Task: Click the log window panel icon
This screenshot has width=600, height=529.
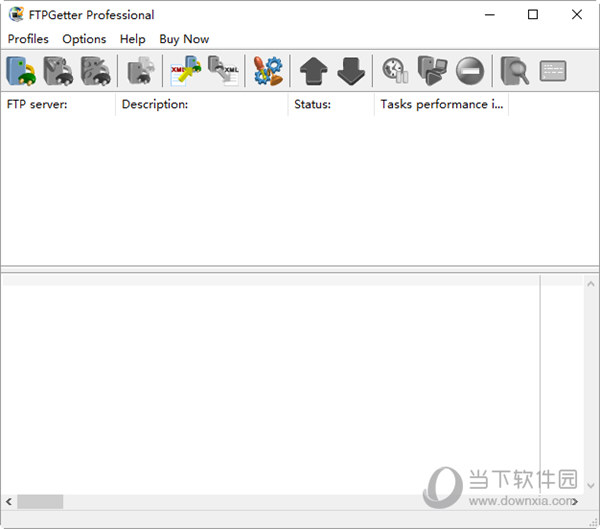Action: pos(553,71)
